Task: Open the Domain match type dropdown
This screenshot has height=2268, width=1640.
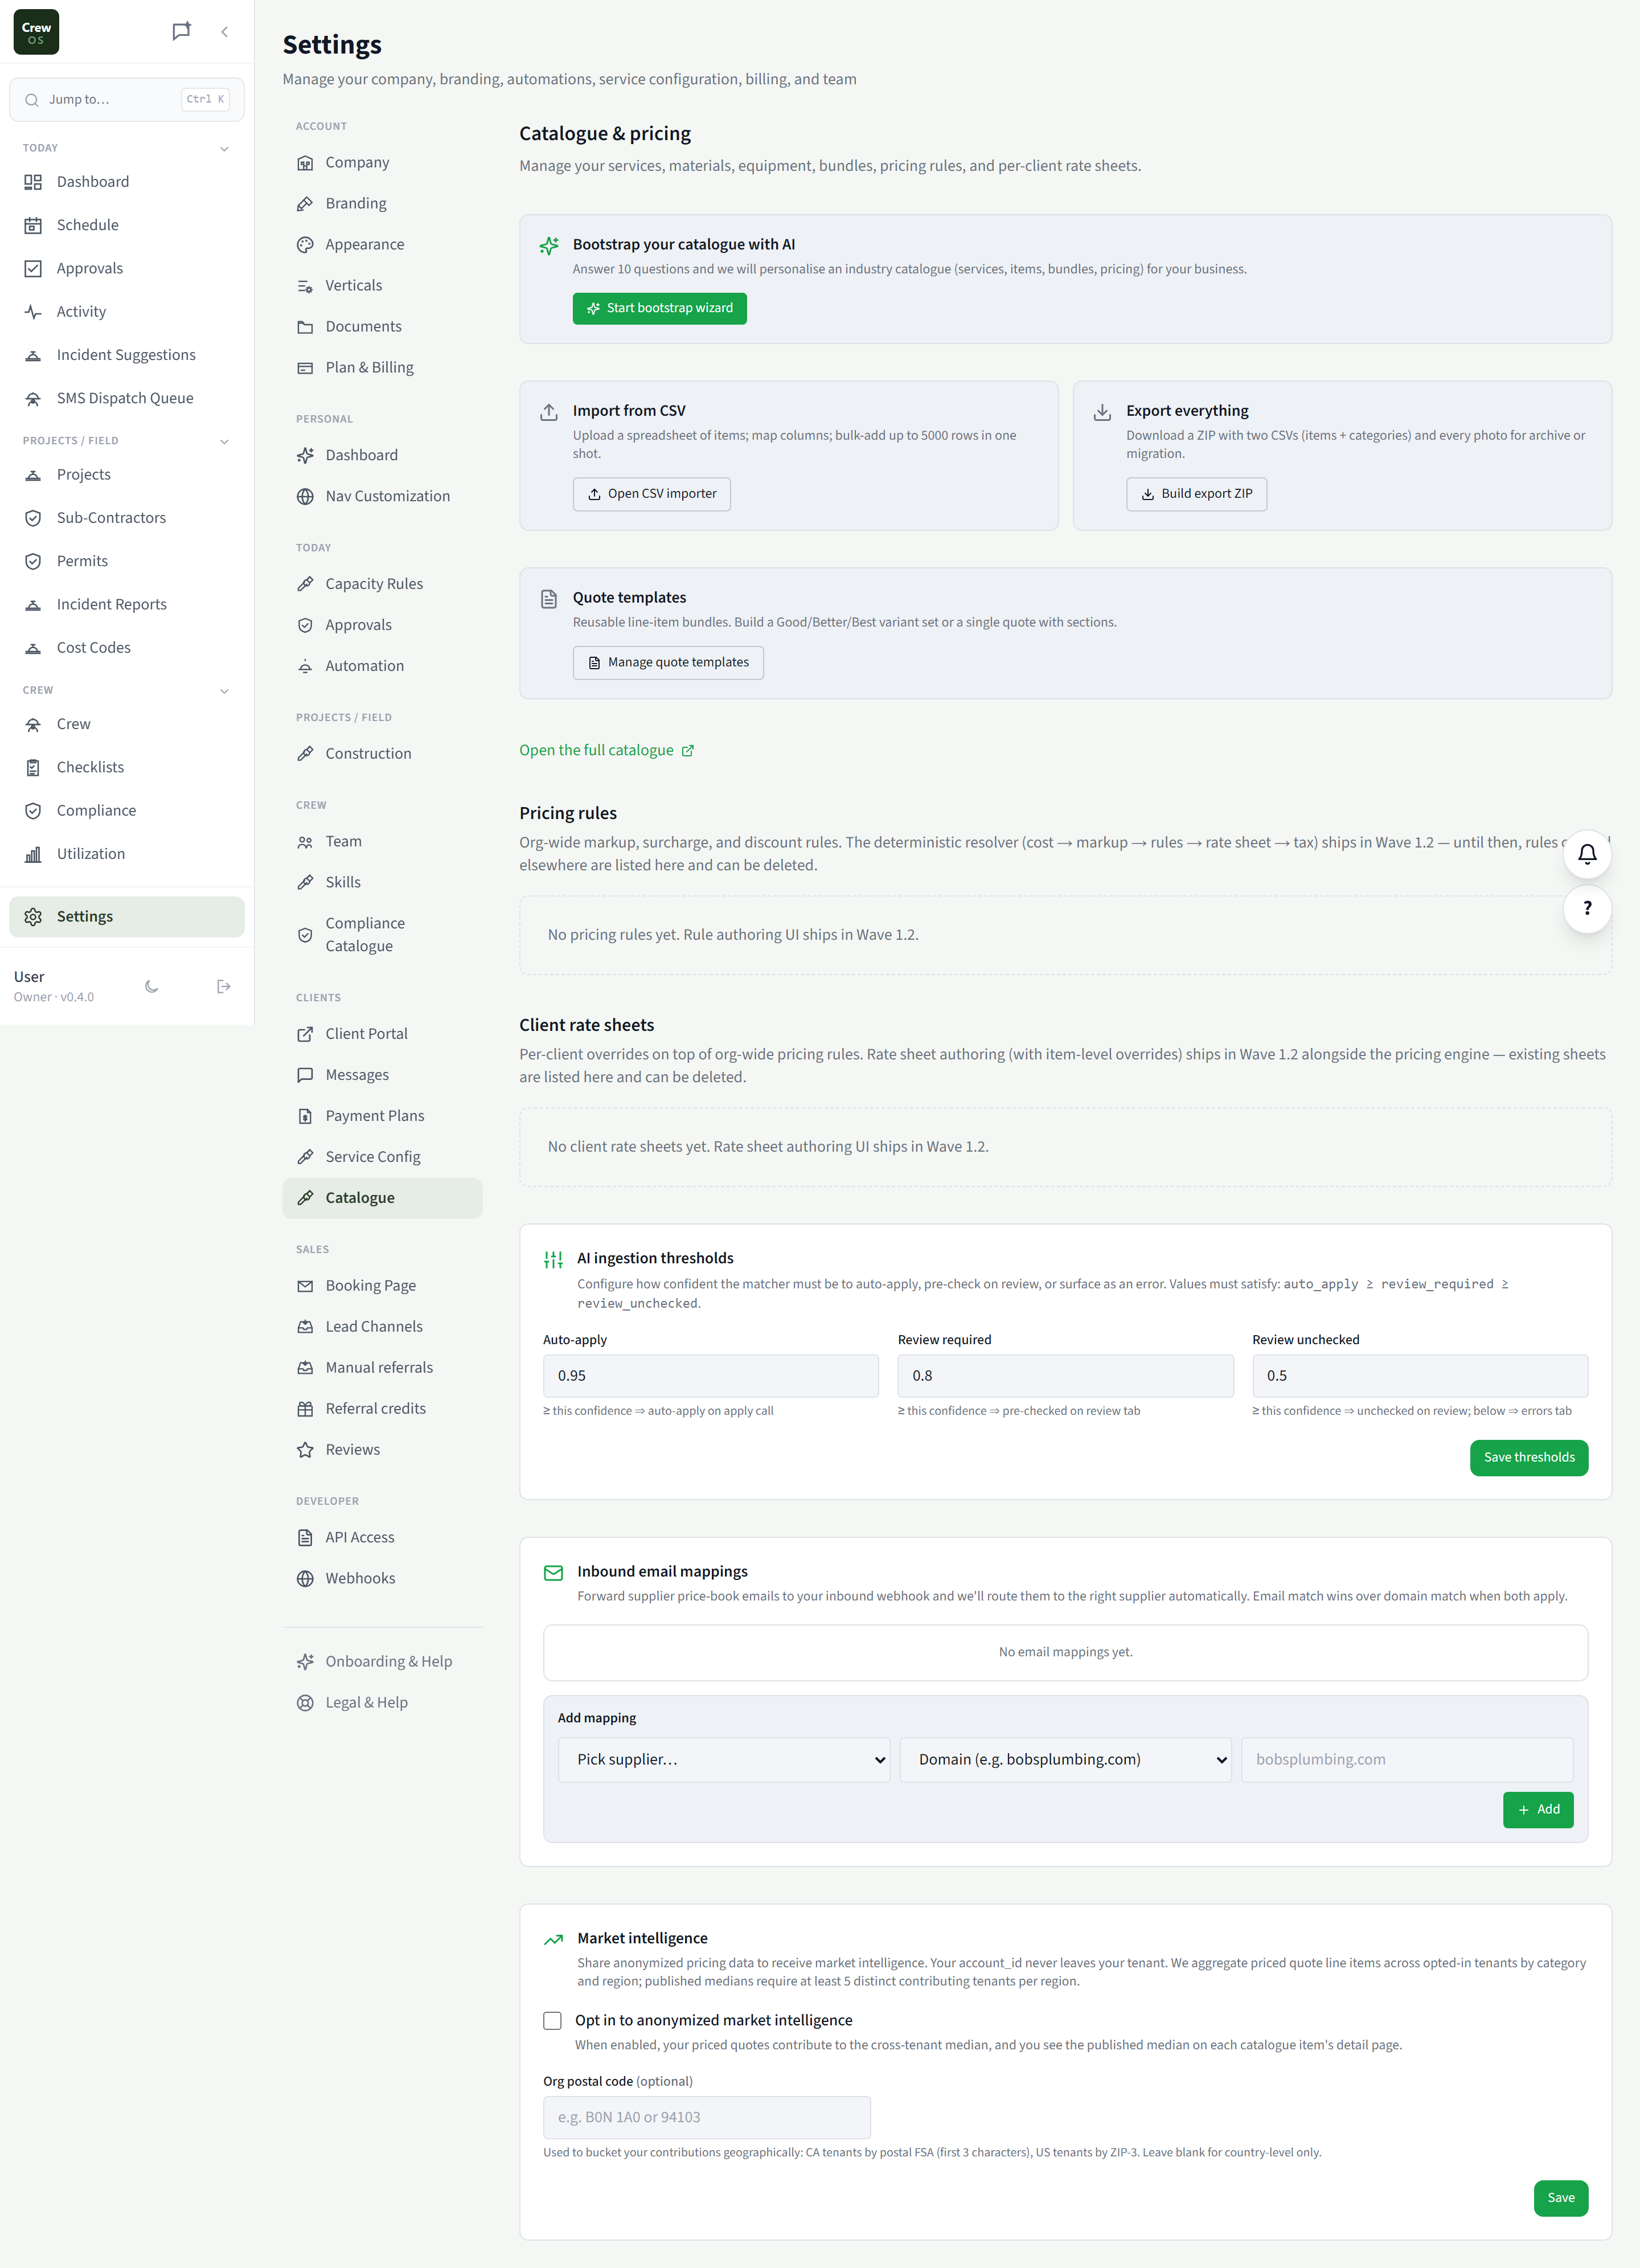Action: point(1065,1760)
